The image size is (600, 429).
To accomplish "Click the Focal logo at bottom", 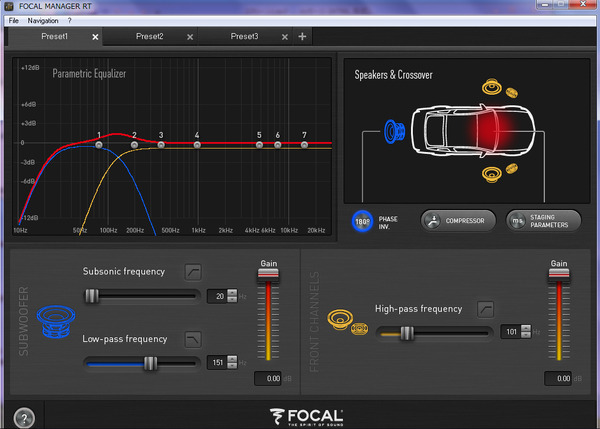I will [306, 417].
